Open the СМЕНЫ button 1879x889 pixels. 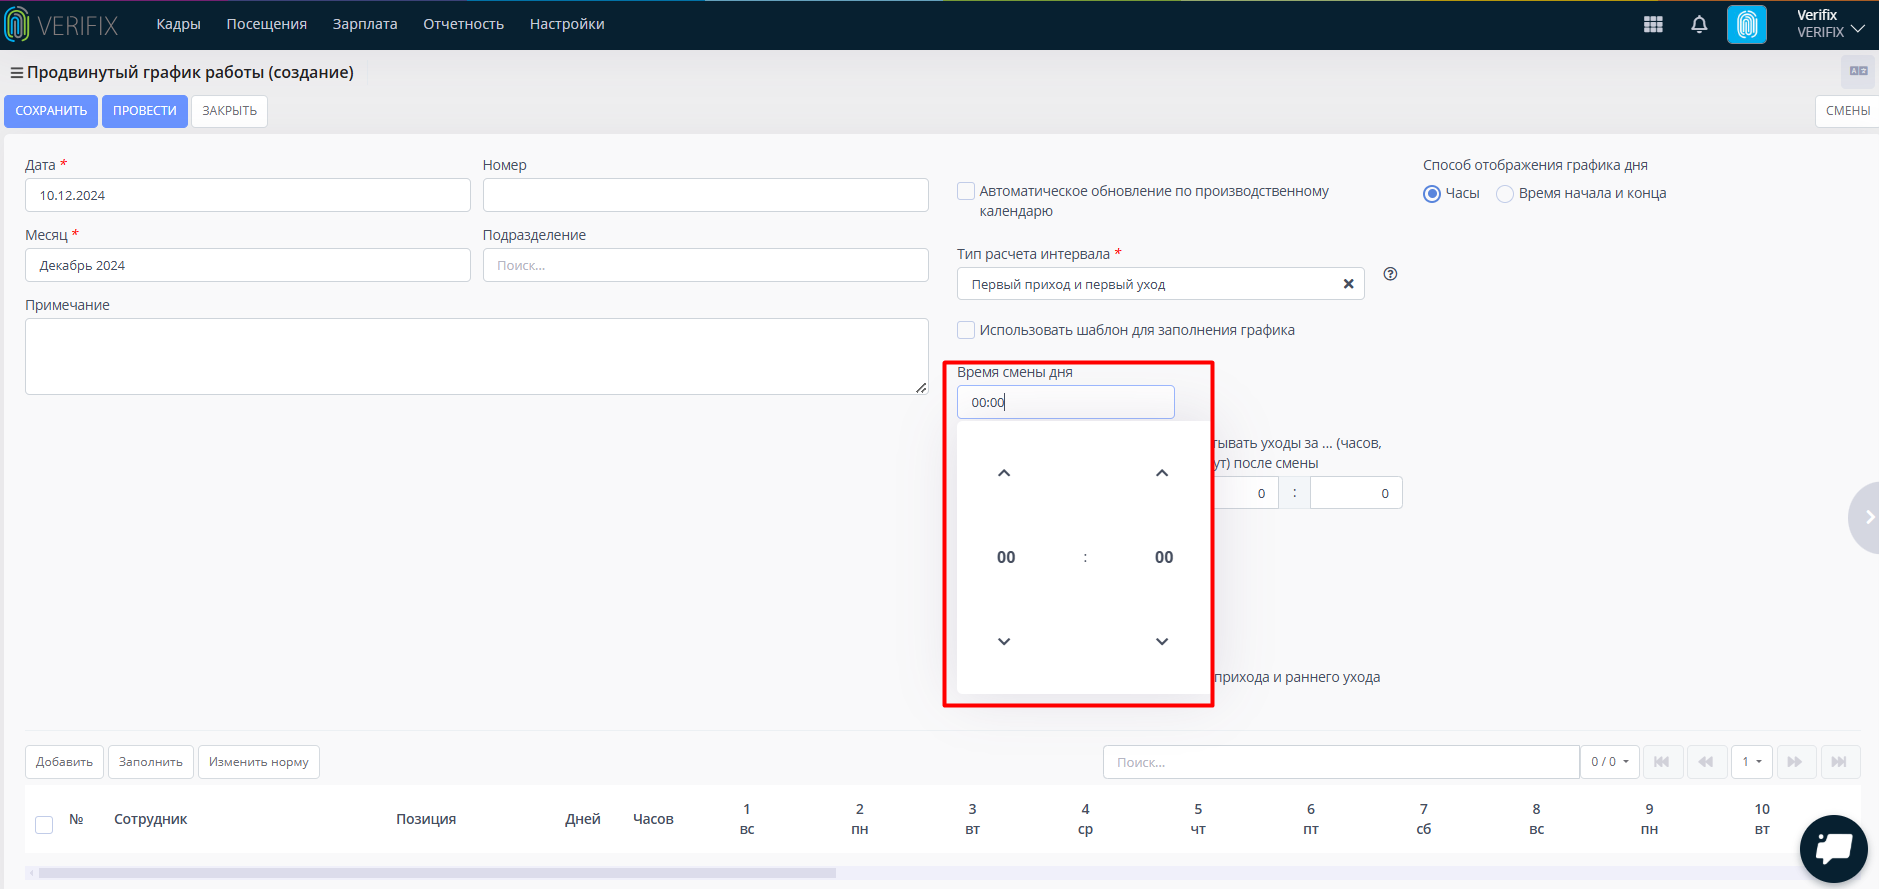1848,111
